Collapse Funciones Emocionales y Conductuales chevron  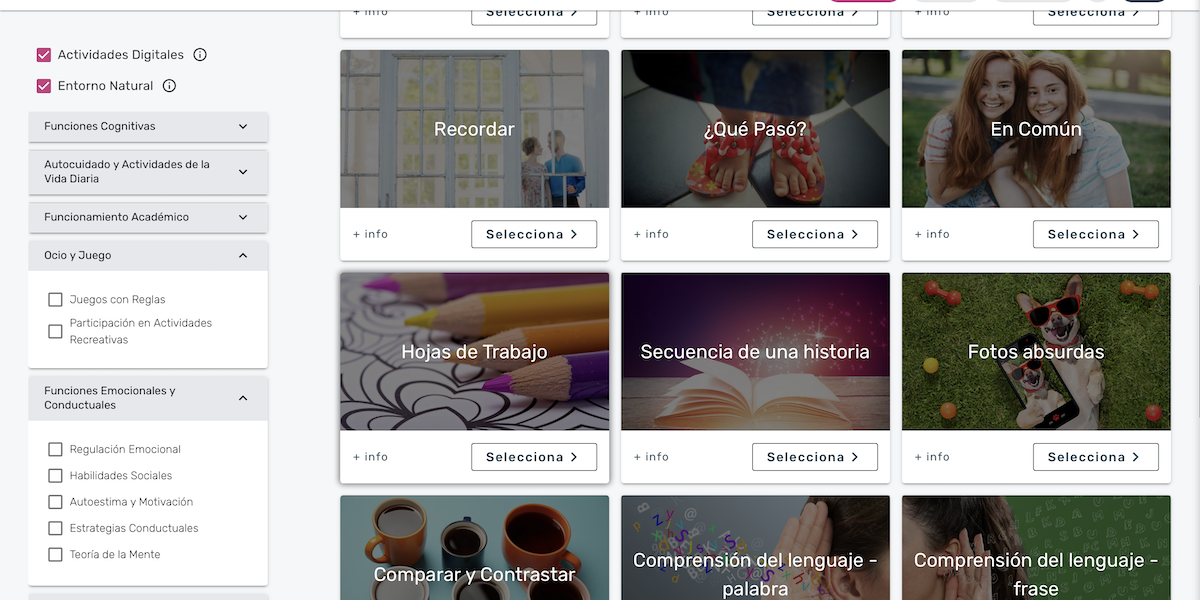tap(243, 398)
